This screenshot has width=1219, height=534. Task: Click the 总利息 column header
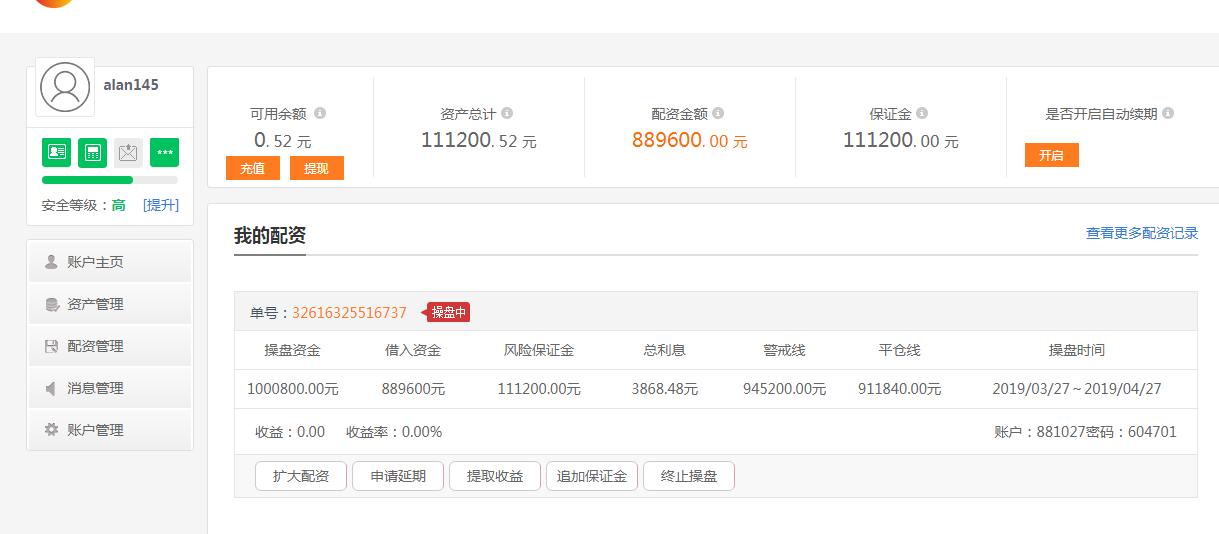point(665,350)
